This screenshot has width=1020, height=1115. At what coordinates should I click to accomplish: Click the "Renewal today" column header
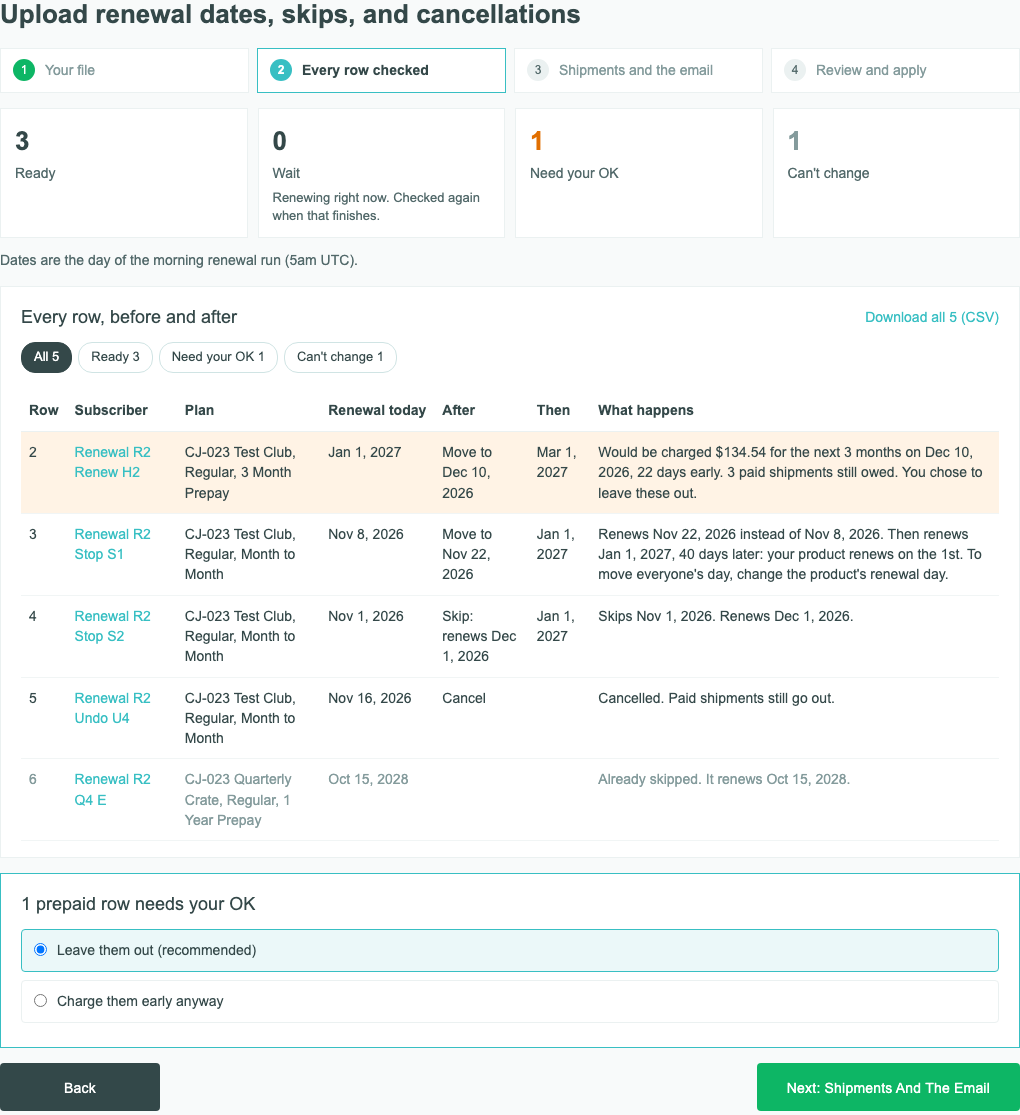tap(377, 410)
